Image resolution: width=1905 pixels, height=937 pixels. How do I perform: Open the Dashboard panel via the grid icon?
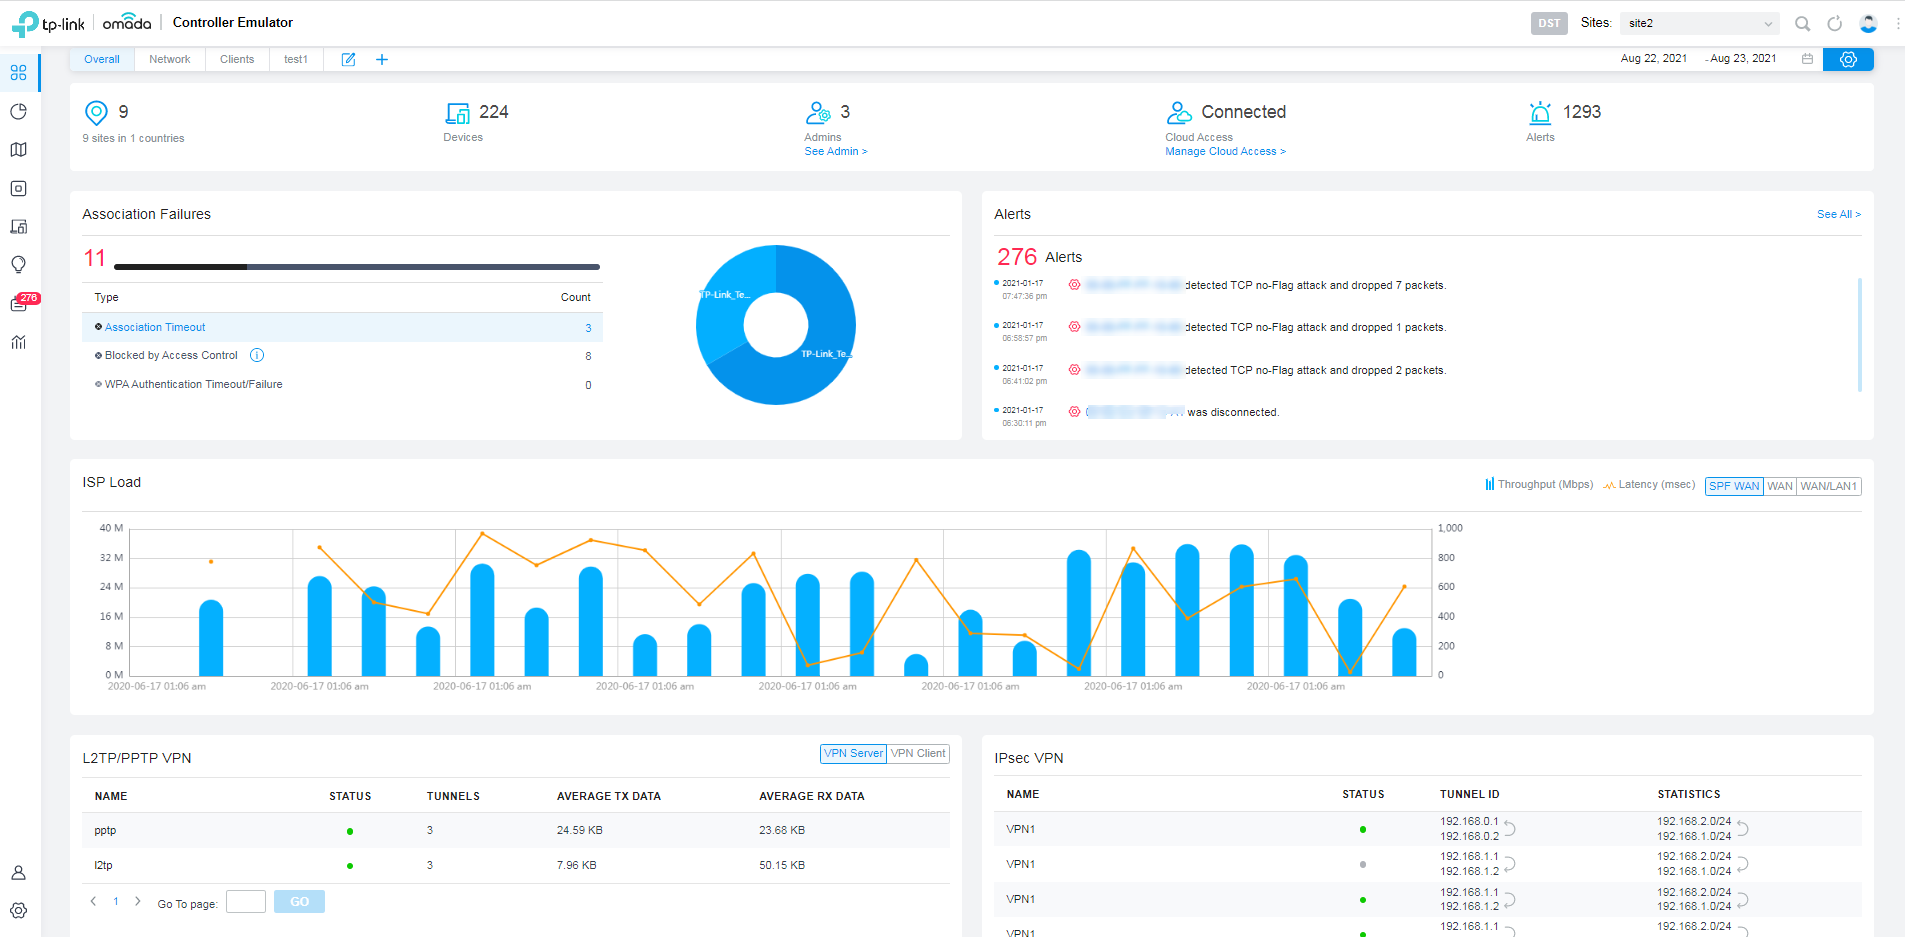18,72
